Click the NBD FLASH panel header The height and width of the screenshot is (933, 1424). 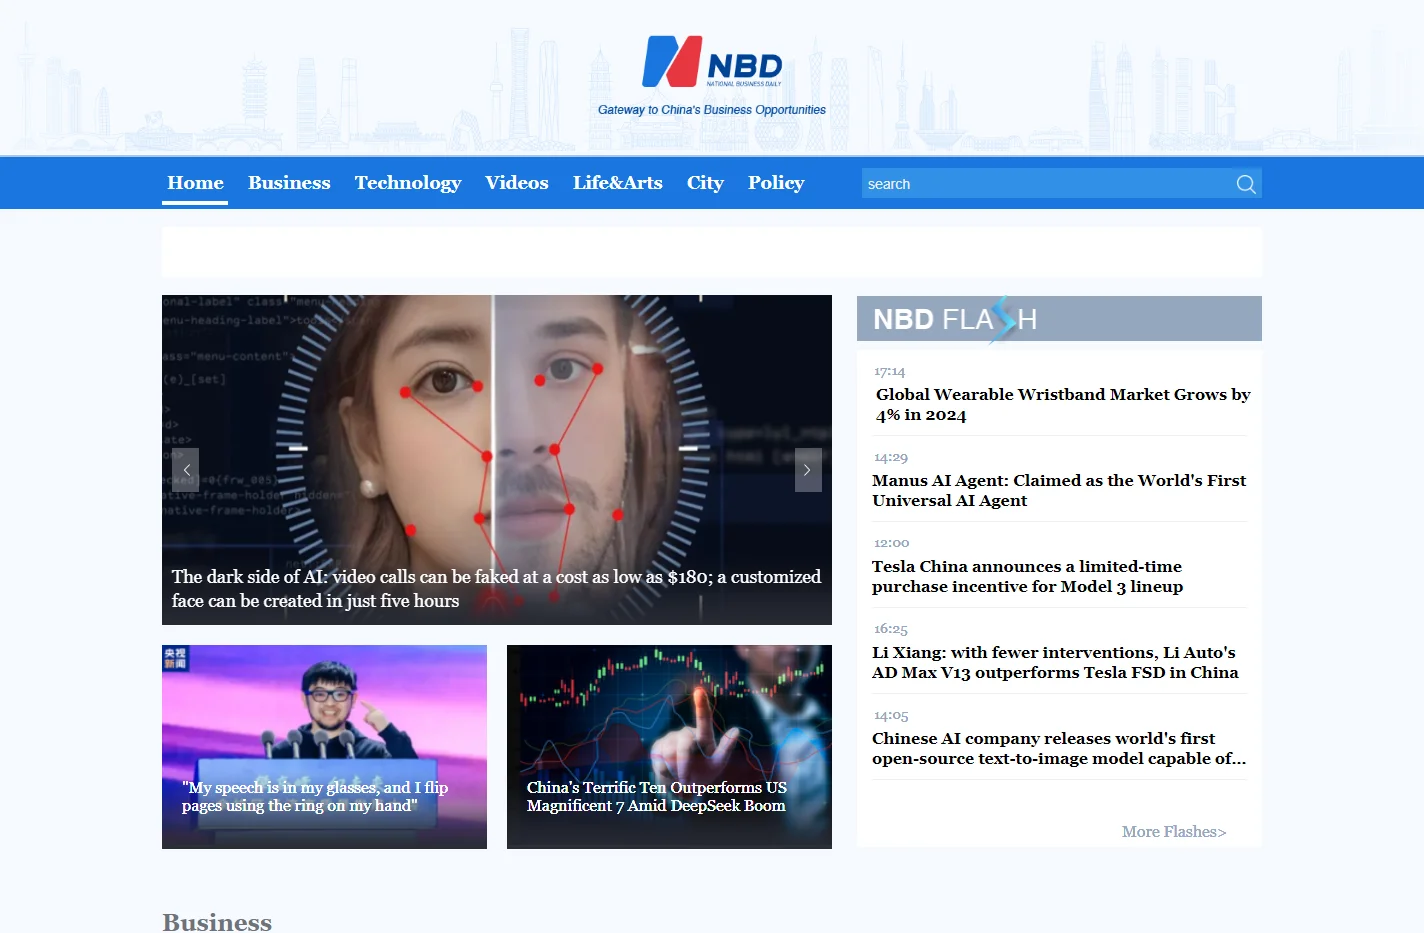(1059, 319)
